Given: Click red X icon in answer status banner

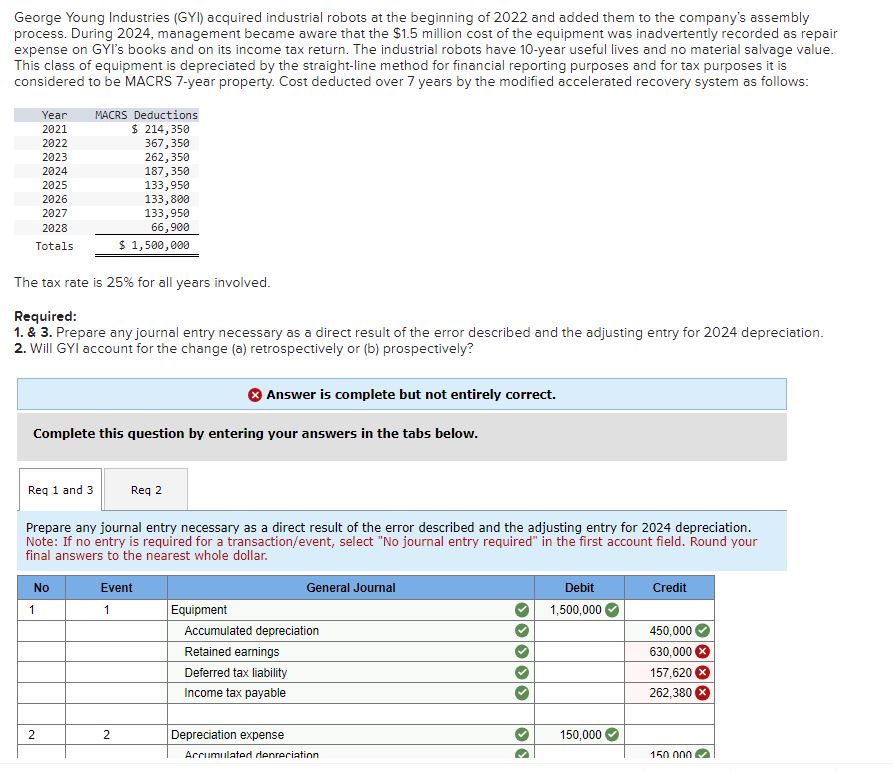Looking at the screenshot, I should [255, 395].
